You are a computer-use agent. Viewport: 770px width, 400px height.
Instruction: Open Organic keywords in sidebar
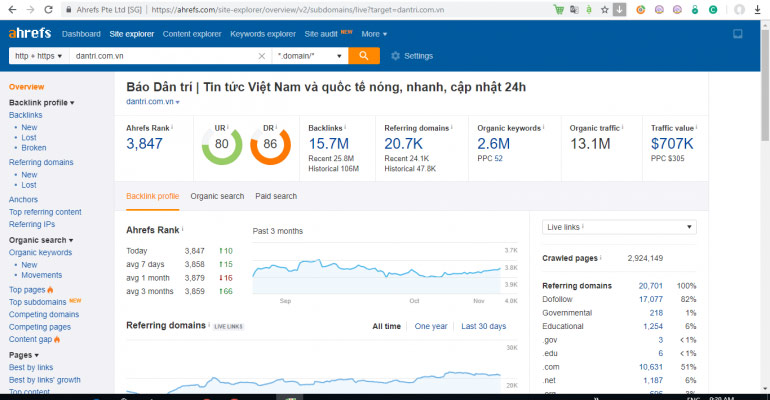[40, 252]
